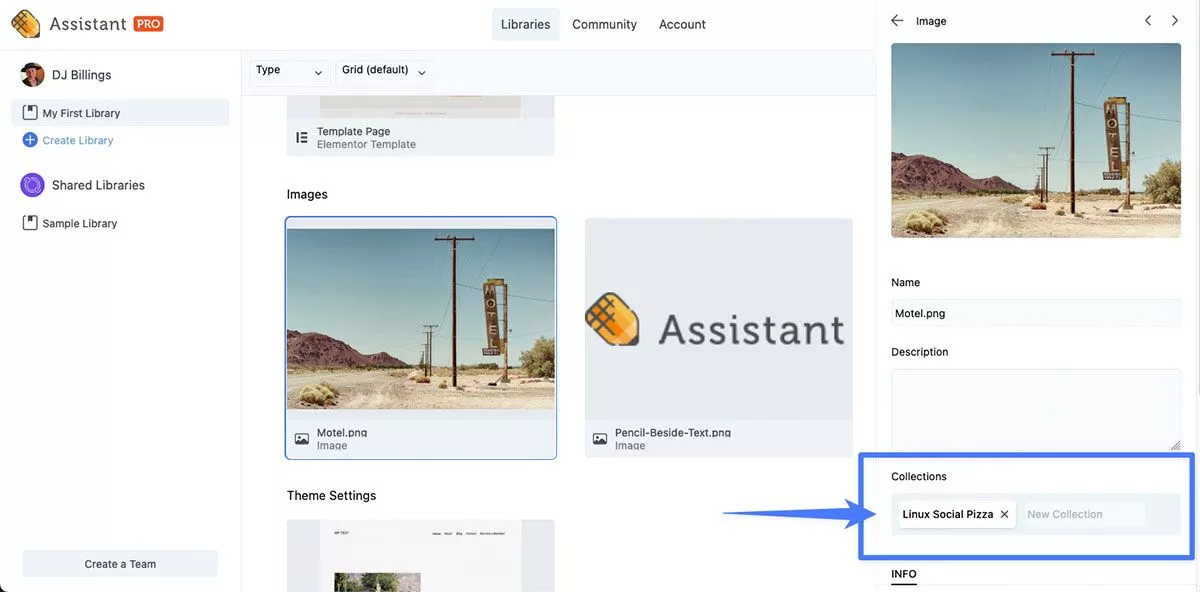Select the INFO tab in image panel
The image size is (1200, 592).
904,574
